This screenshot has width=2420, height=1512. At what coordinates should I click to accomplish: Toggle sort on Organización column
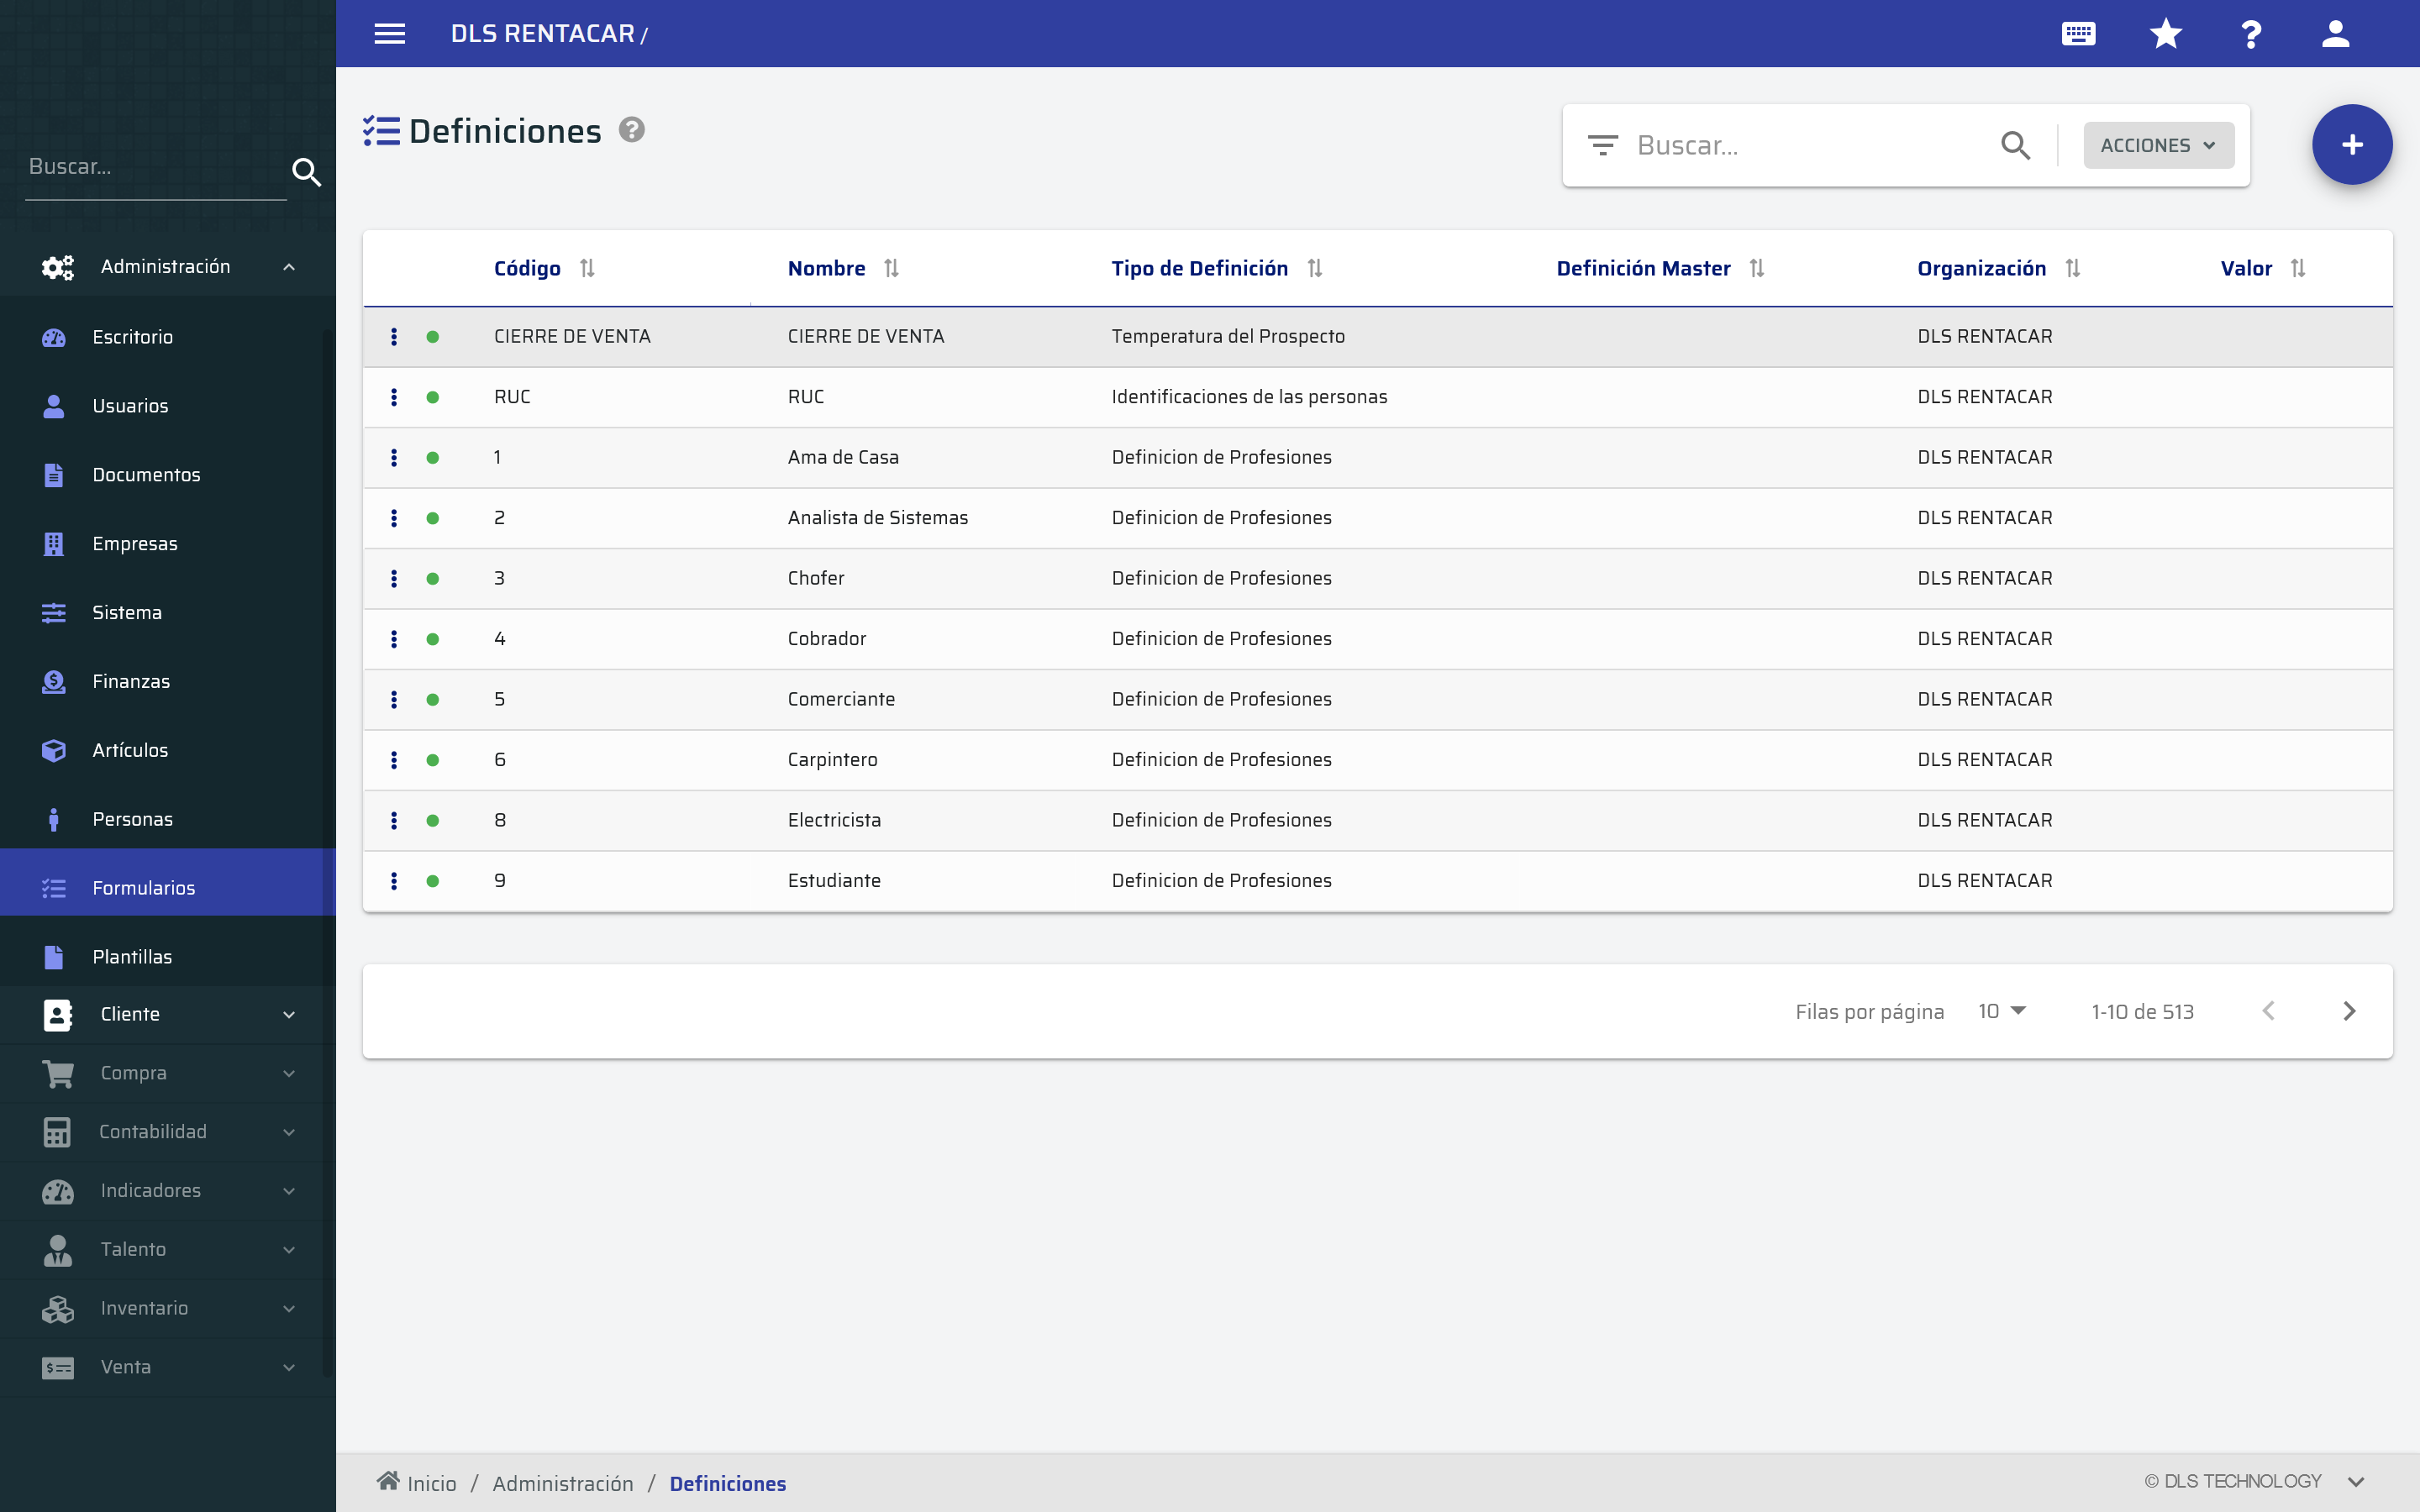tap(2072, 268)
